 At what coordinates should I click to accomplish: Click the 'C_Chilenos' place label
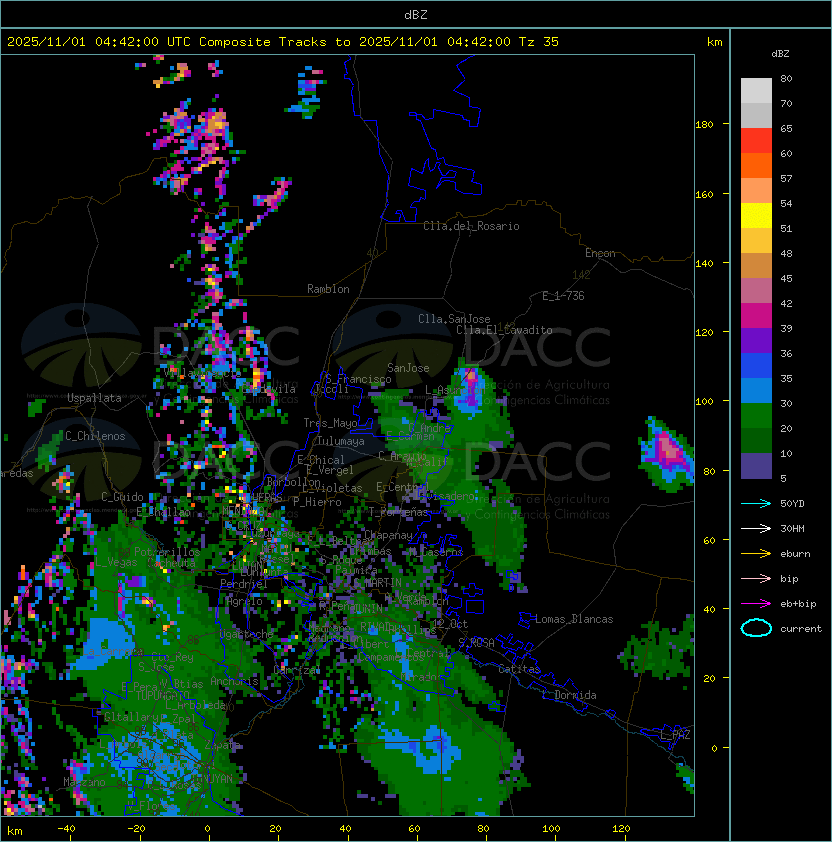point(95,436)
